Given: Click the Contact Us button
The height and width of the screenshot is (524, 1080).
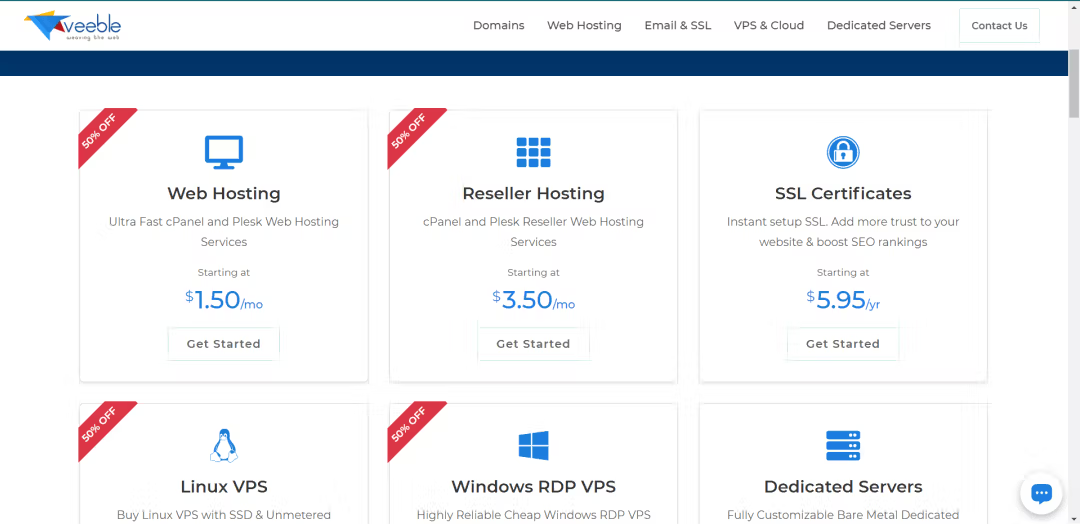Looking at the screenshot, I should 999,26.
